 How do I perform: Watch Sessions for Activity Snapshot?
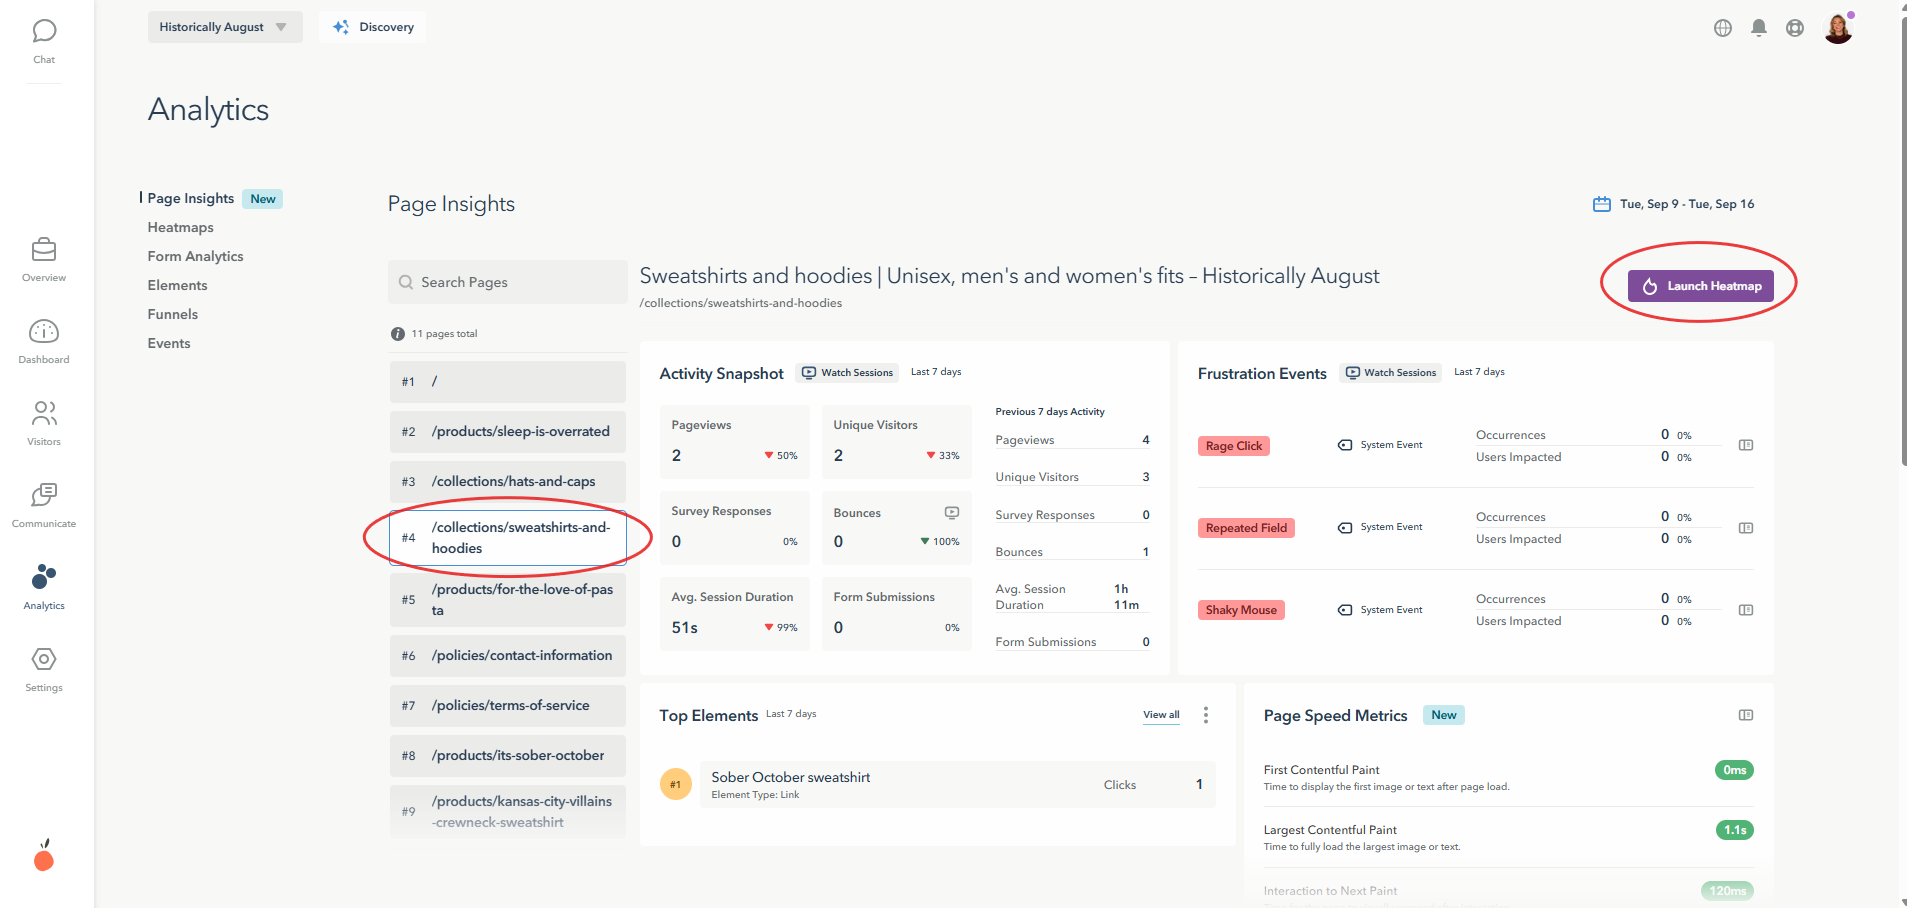tap(848, 373)
